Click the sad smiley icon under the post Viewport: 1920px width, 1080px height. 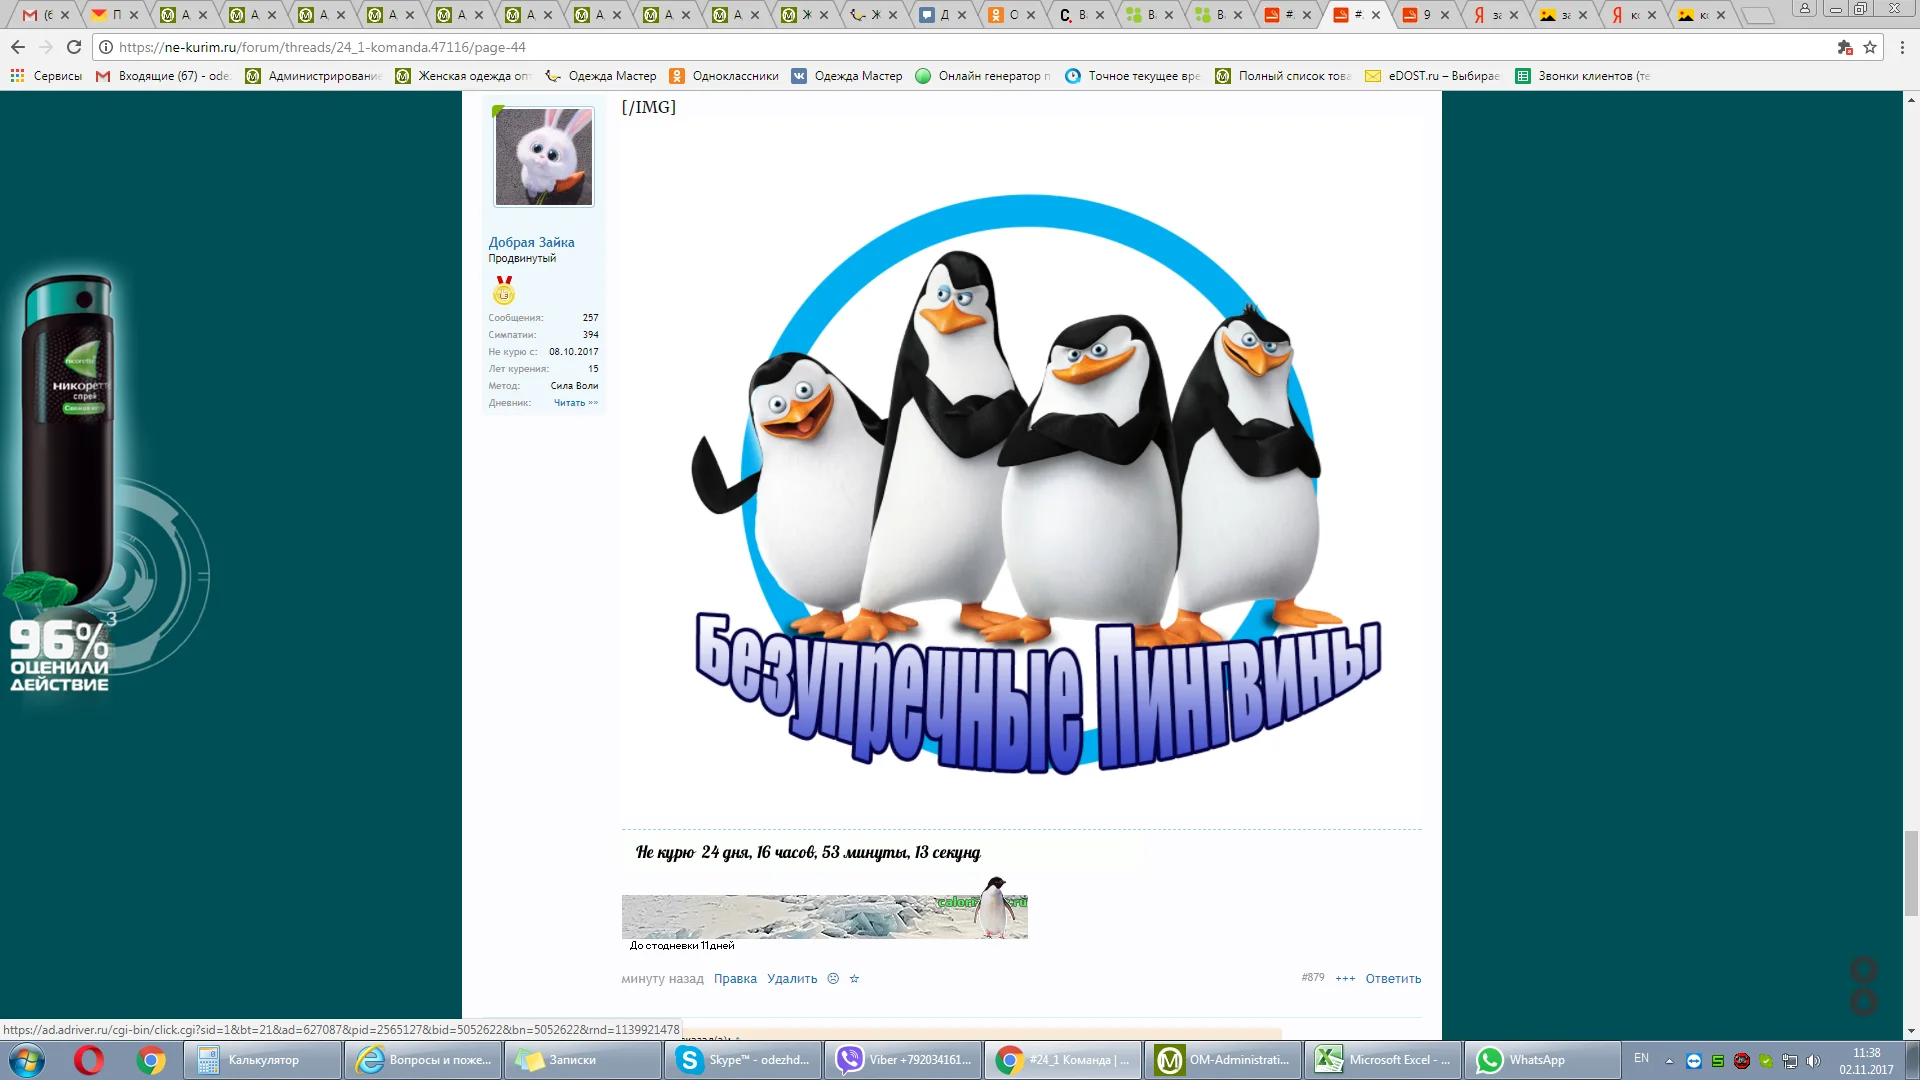833,979
